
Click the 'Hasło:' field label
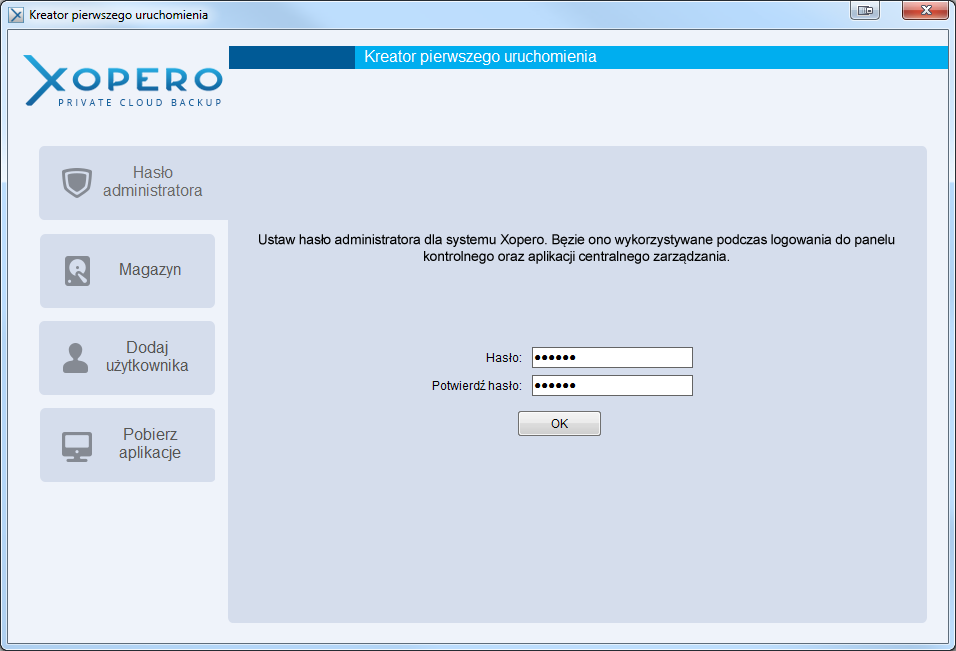[x=503, y=358]
